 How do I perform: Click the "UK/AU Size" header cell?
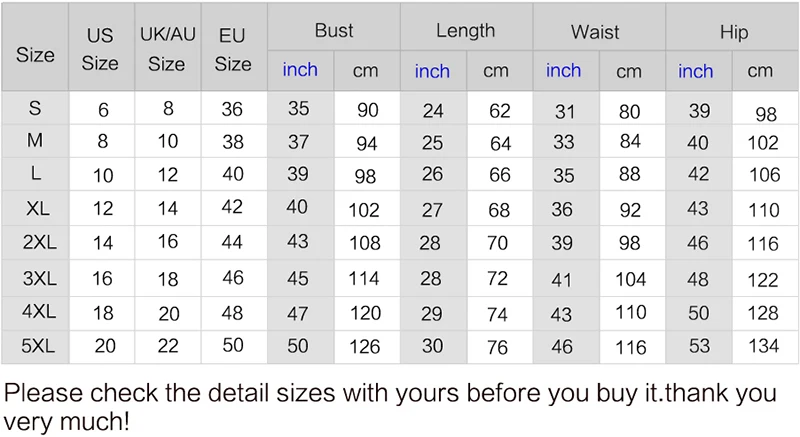[x=167, y=49]
